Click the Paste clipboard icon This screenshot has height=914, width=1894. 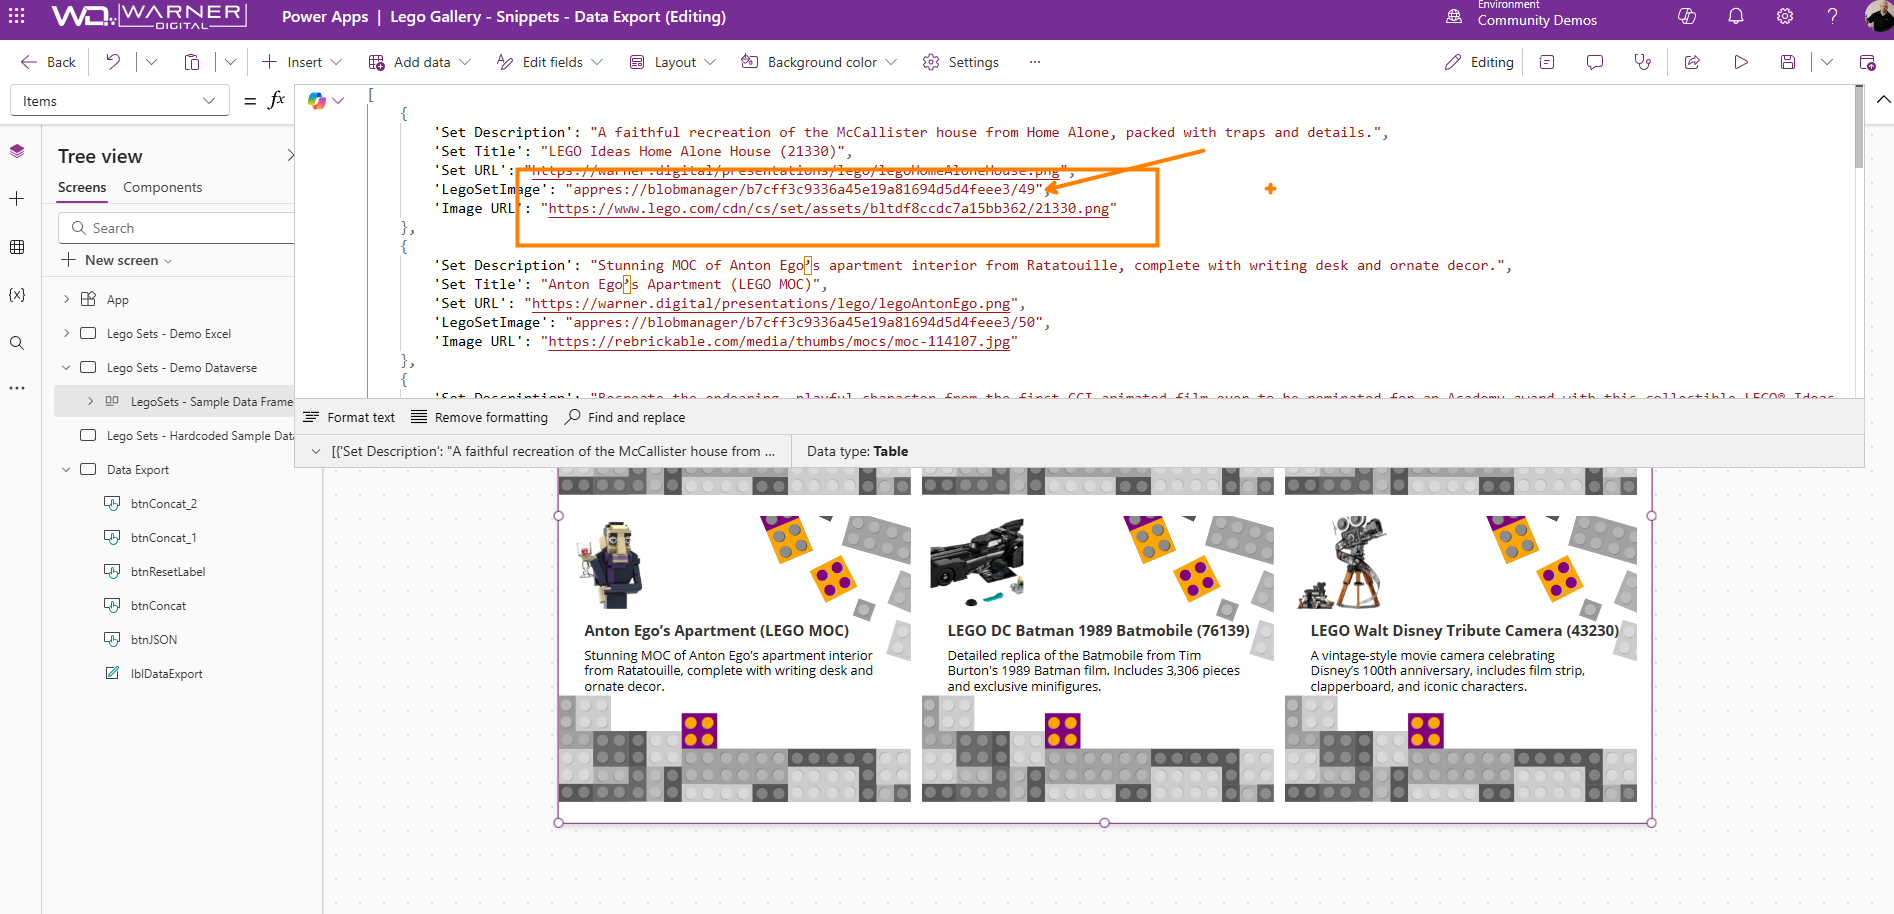click(192, 62)
